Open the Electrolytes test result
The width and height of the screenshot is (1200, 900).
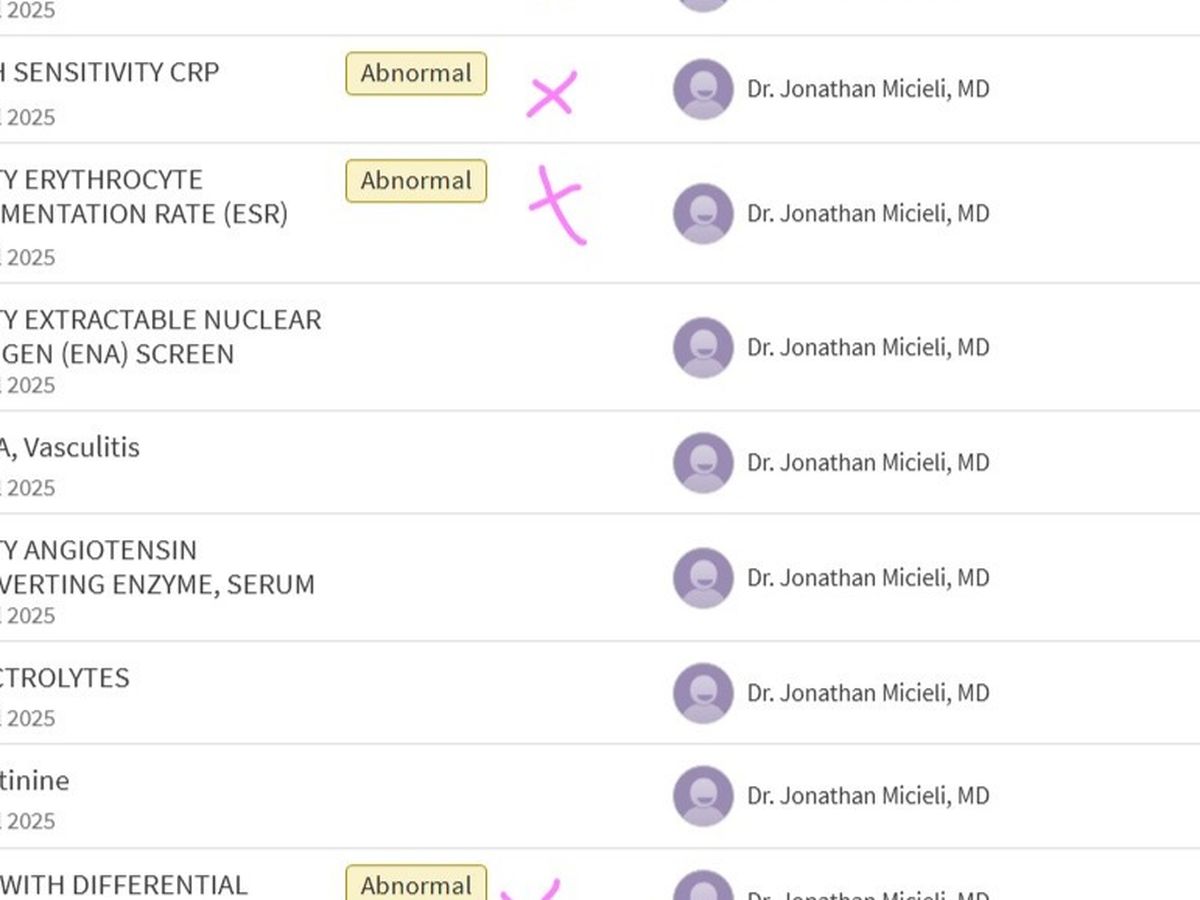click(x=65, y=678)
